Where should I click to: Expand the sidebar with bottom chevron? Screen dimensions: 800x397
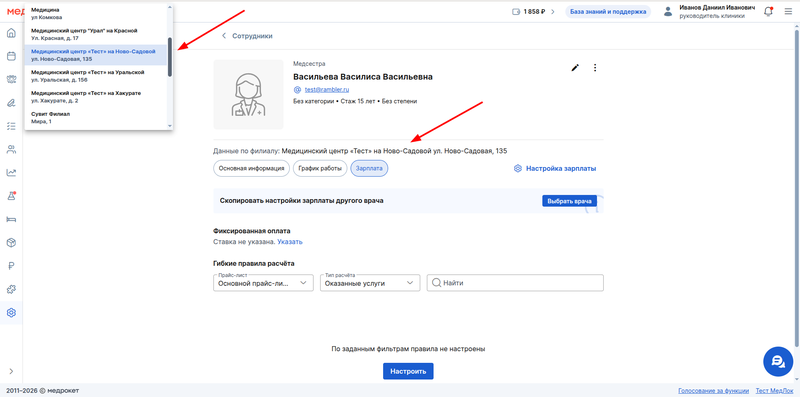11,371
